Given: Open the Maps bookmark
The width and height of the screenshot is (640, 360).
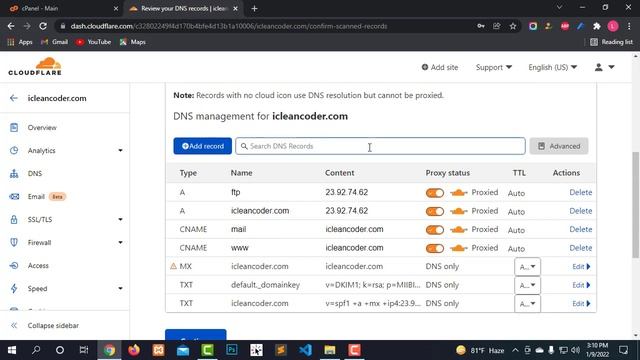Looking at the screenshot, I should pos(133,42).
